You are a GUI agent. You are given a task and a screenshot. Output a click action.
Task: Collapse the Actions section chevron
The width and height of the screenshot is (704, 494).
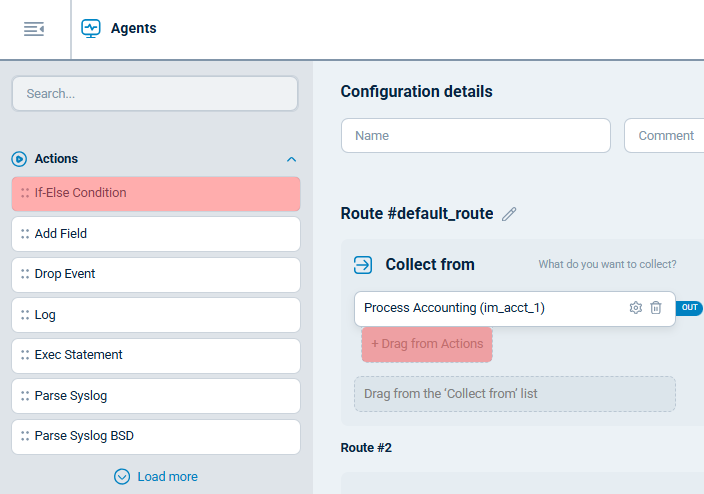coord(291,159)
